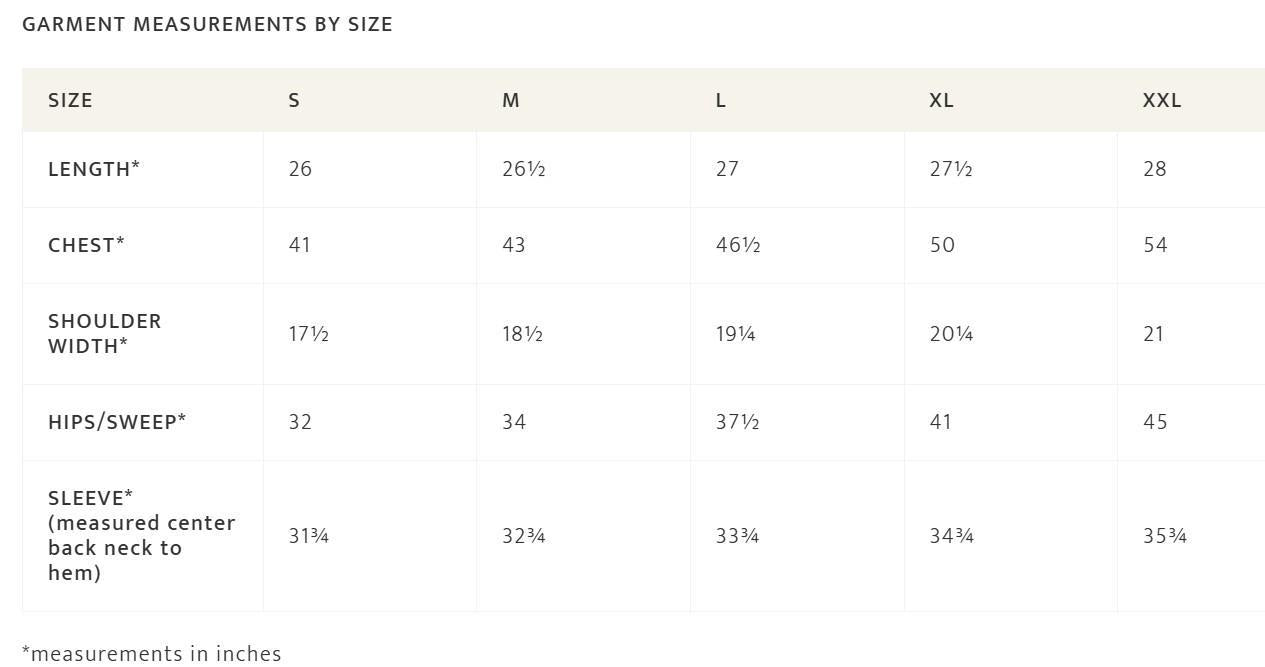The height and width of the screenshot is (667, 1265).
Task: Click the 26 length value for S
Action: point(300,169)
